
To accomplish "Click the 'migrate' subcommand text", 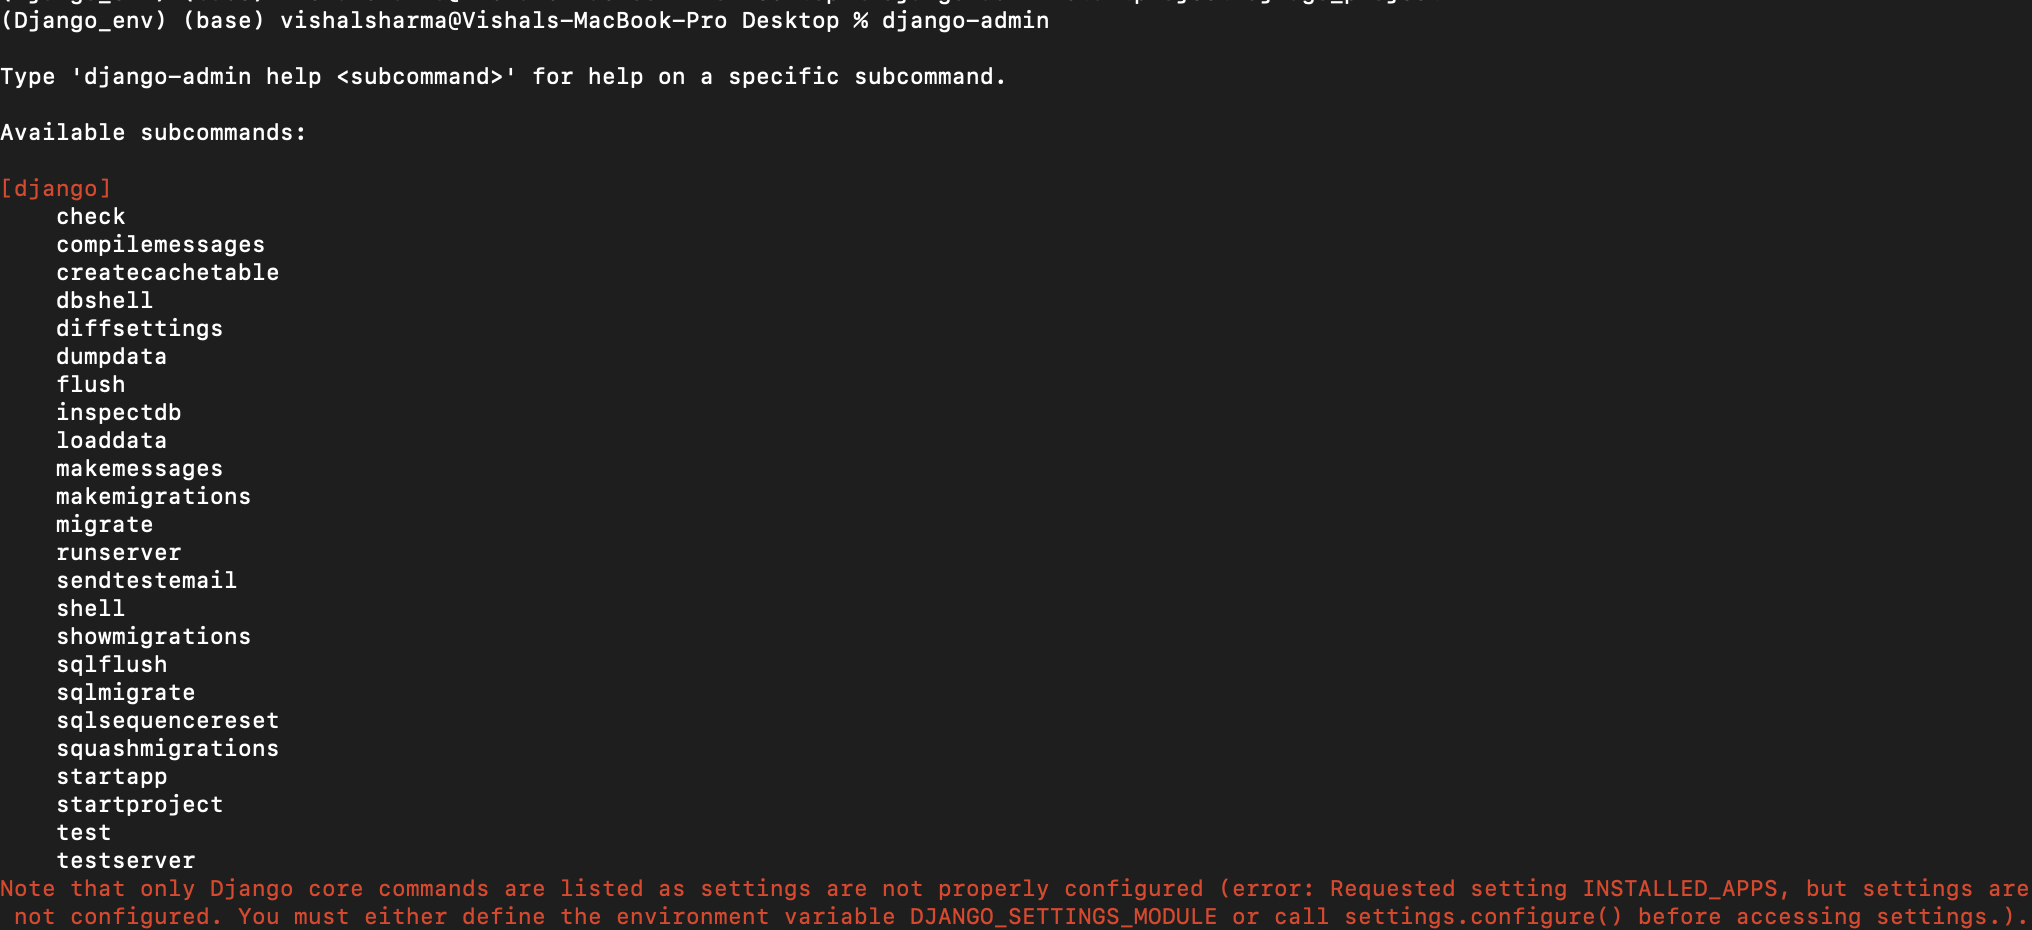I will (105, 525).
